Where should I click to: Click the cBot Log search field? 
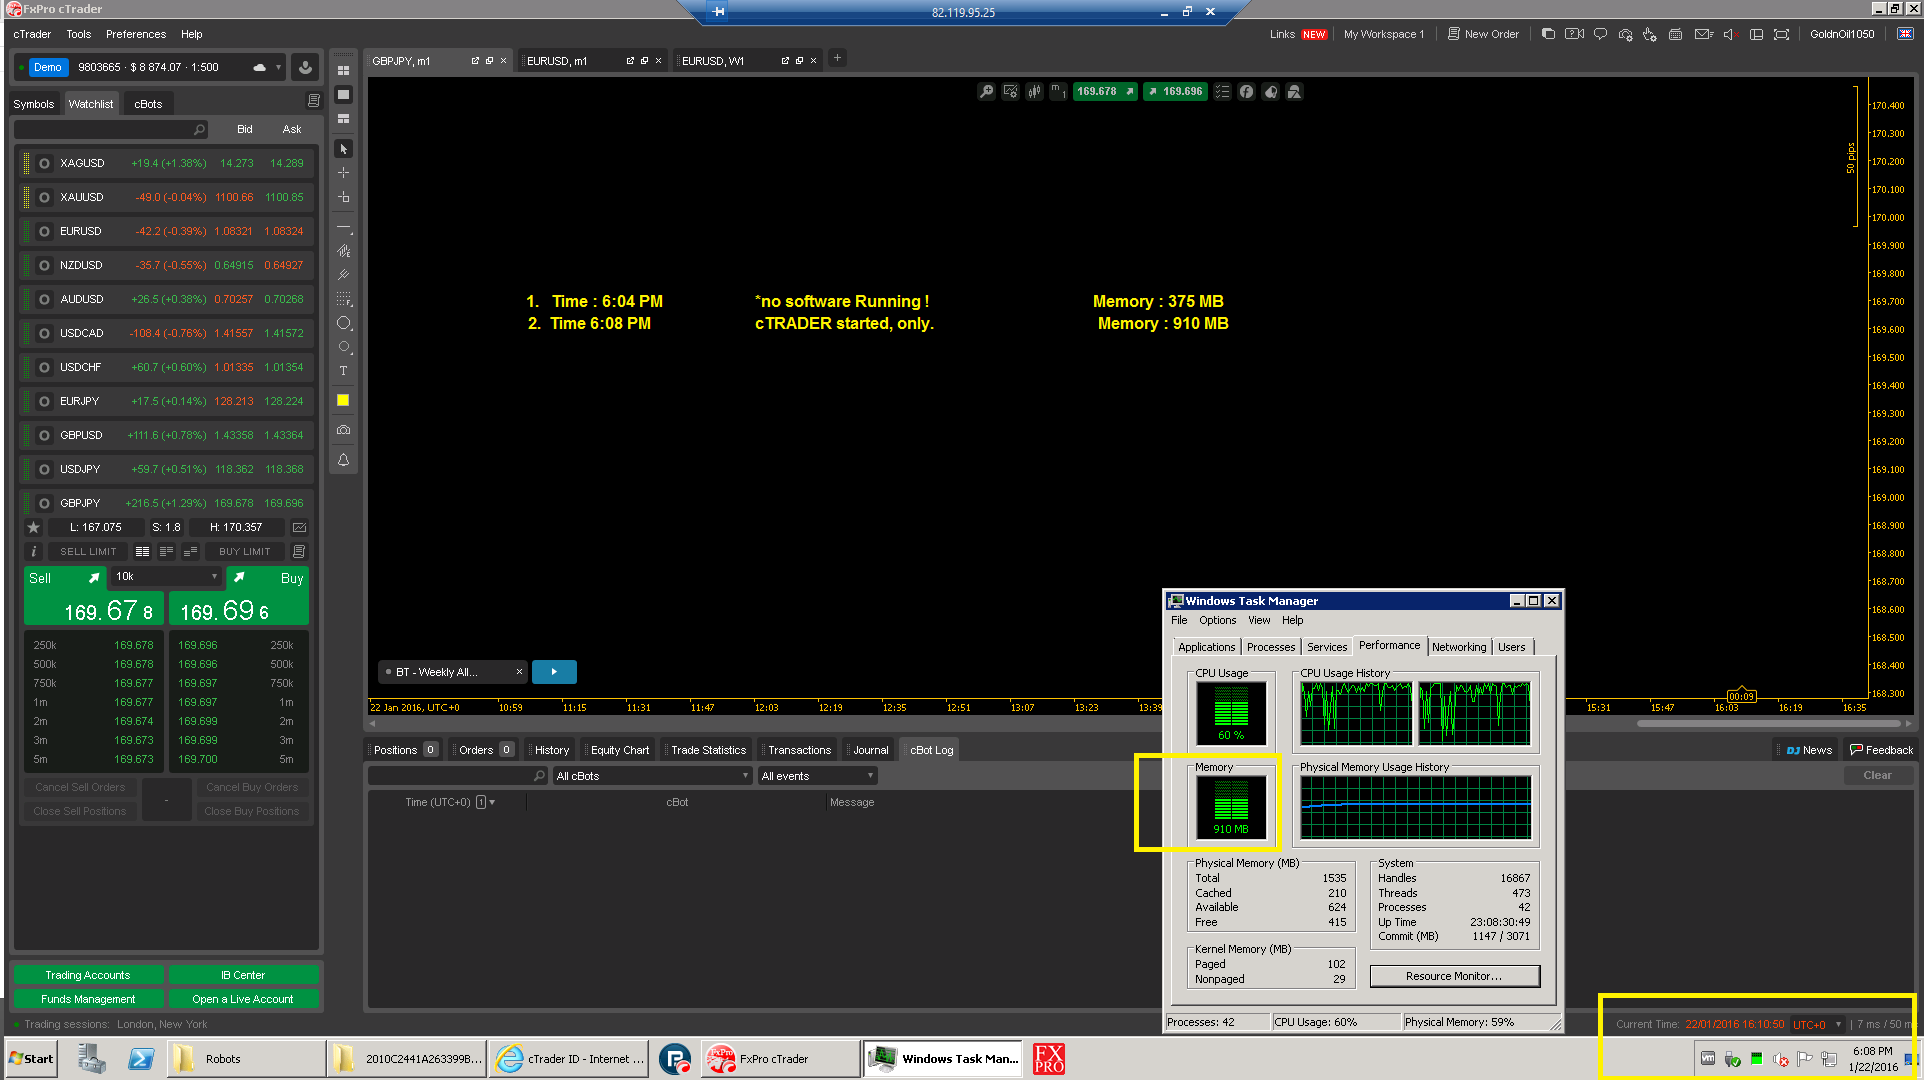coord(458,776)
